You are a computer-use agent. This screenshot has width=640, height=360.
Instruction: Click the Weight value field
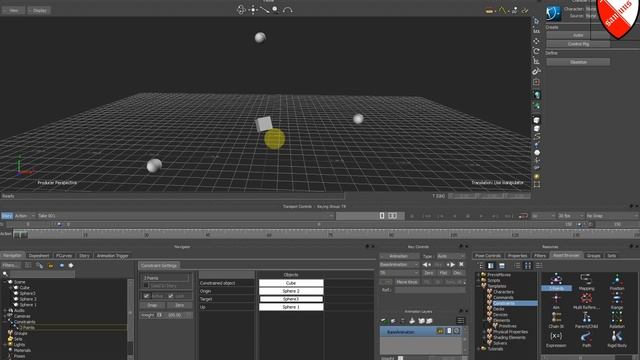coord(174,315)
